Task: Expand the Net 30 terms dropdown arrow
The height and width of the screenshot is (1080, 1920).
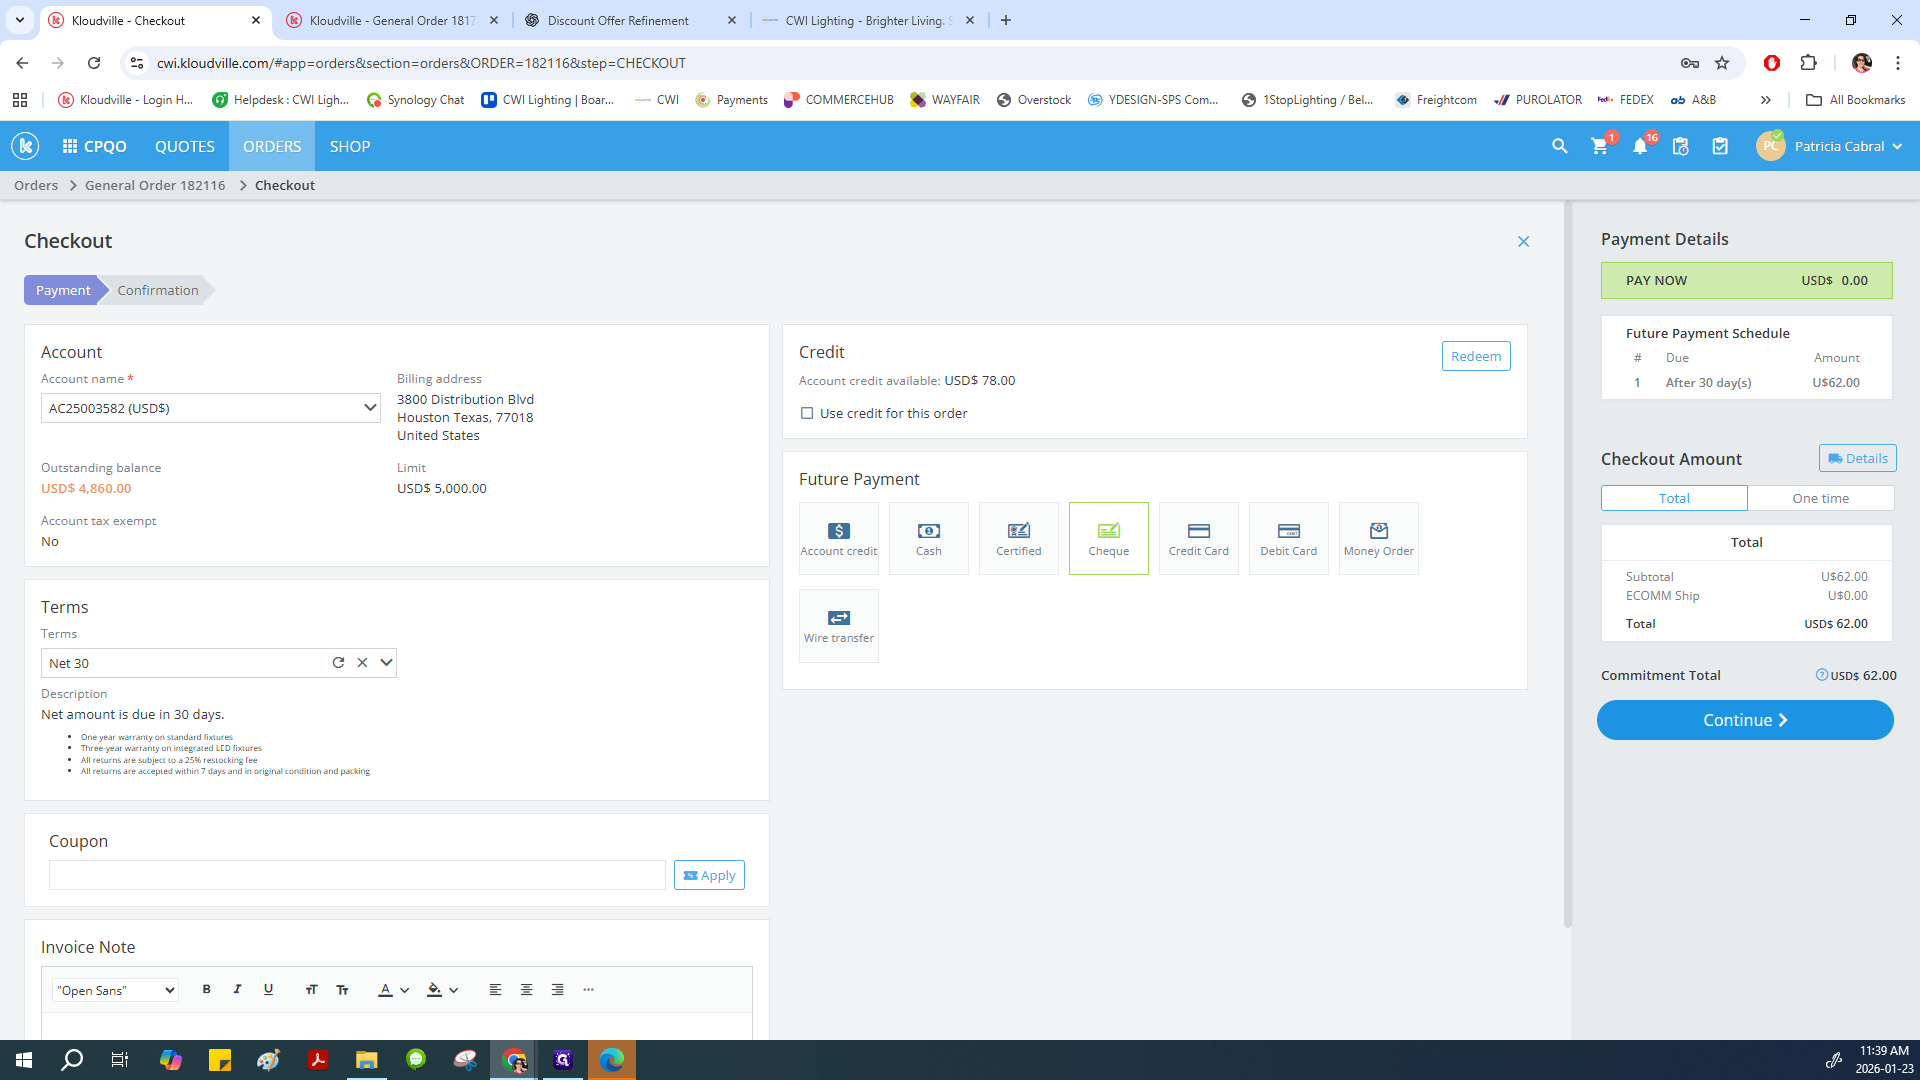Action: tap(386, 663)
